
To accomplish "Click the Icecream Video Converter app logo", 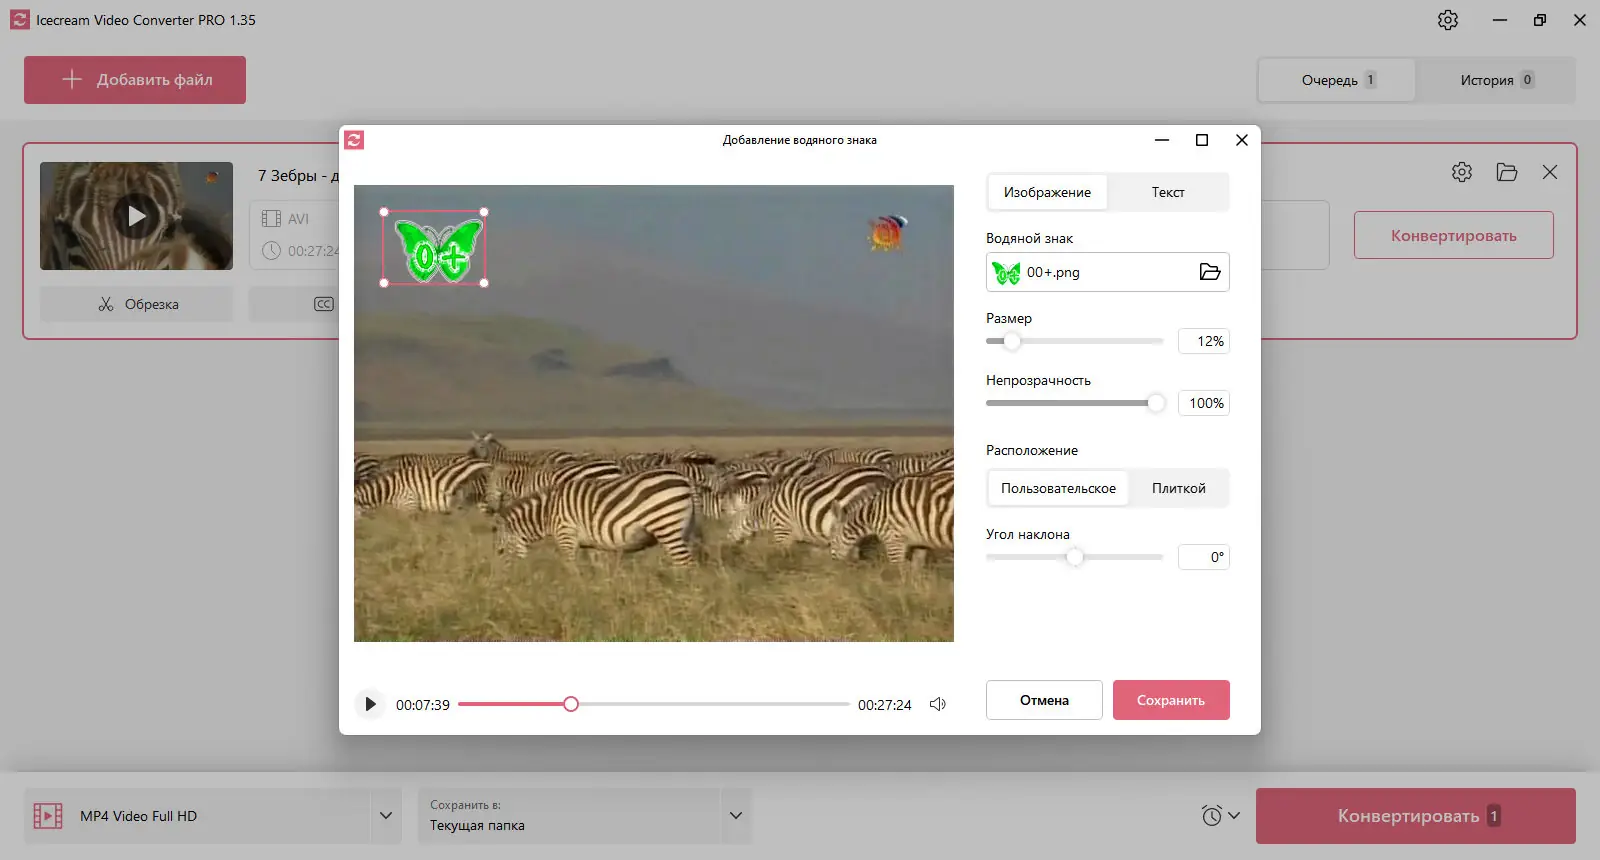I will (20, 20).
